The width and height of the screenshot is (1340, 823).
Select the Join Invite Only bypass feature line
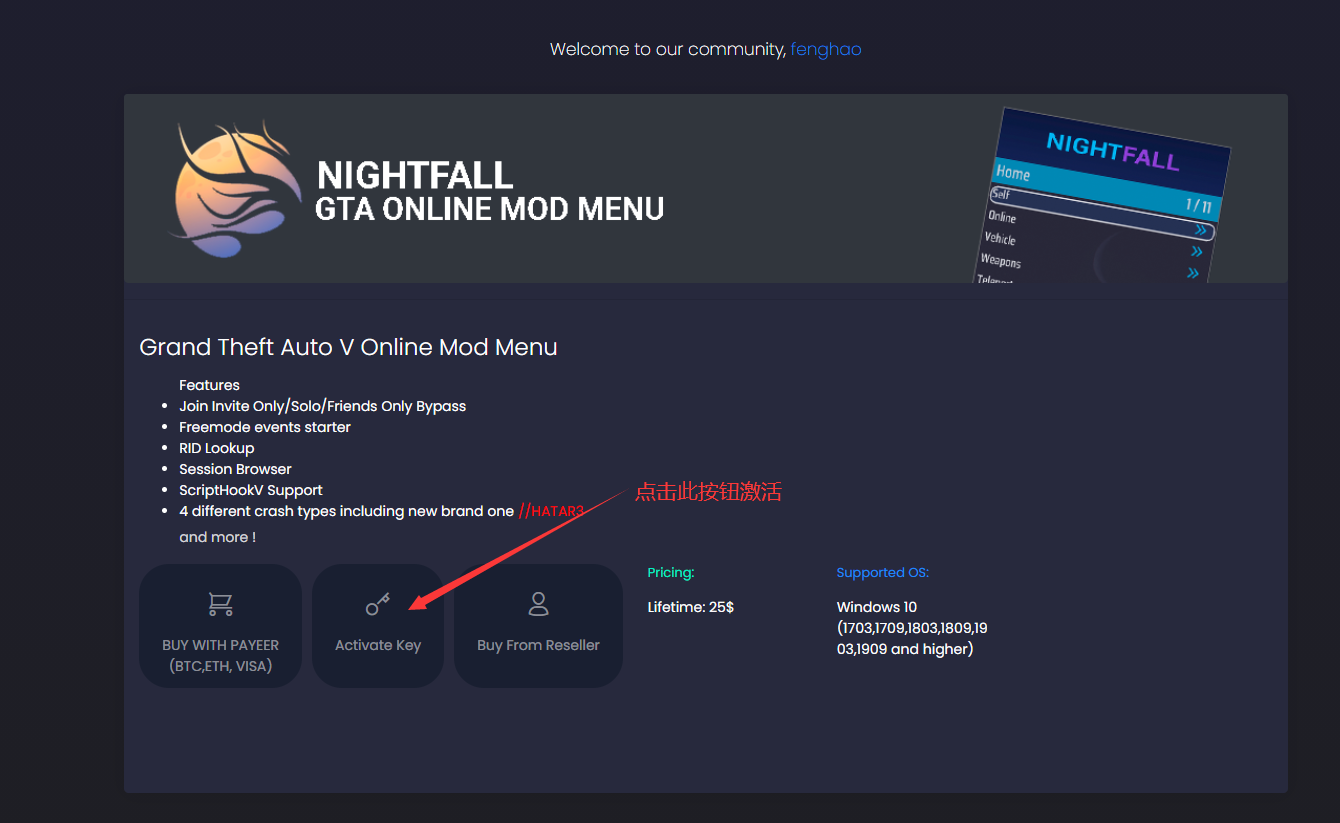tap(322, 406)
